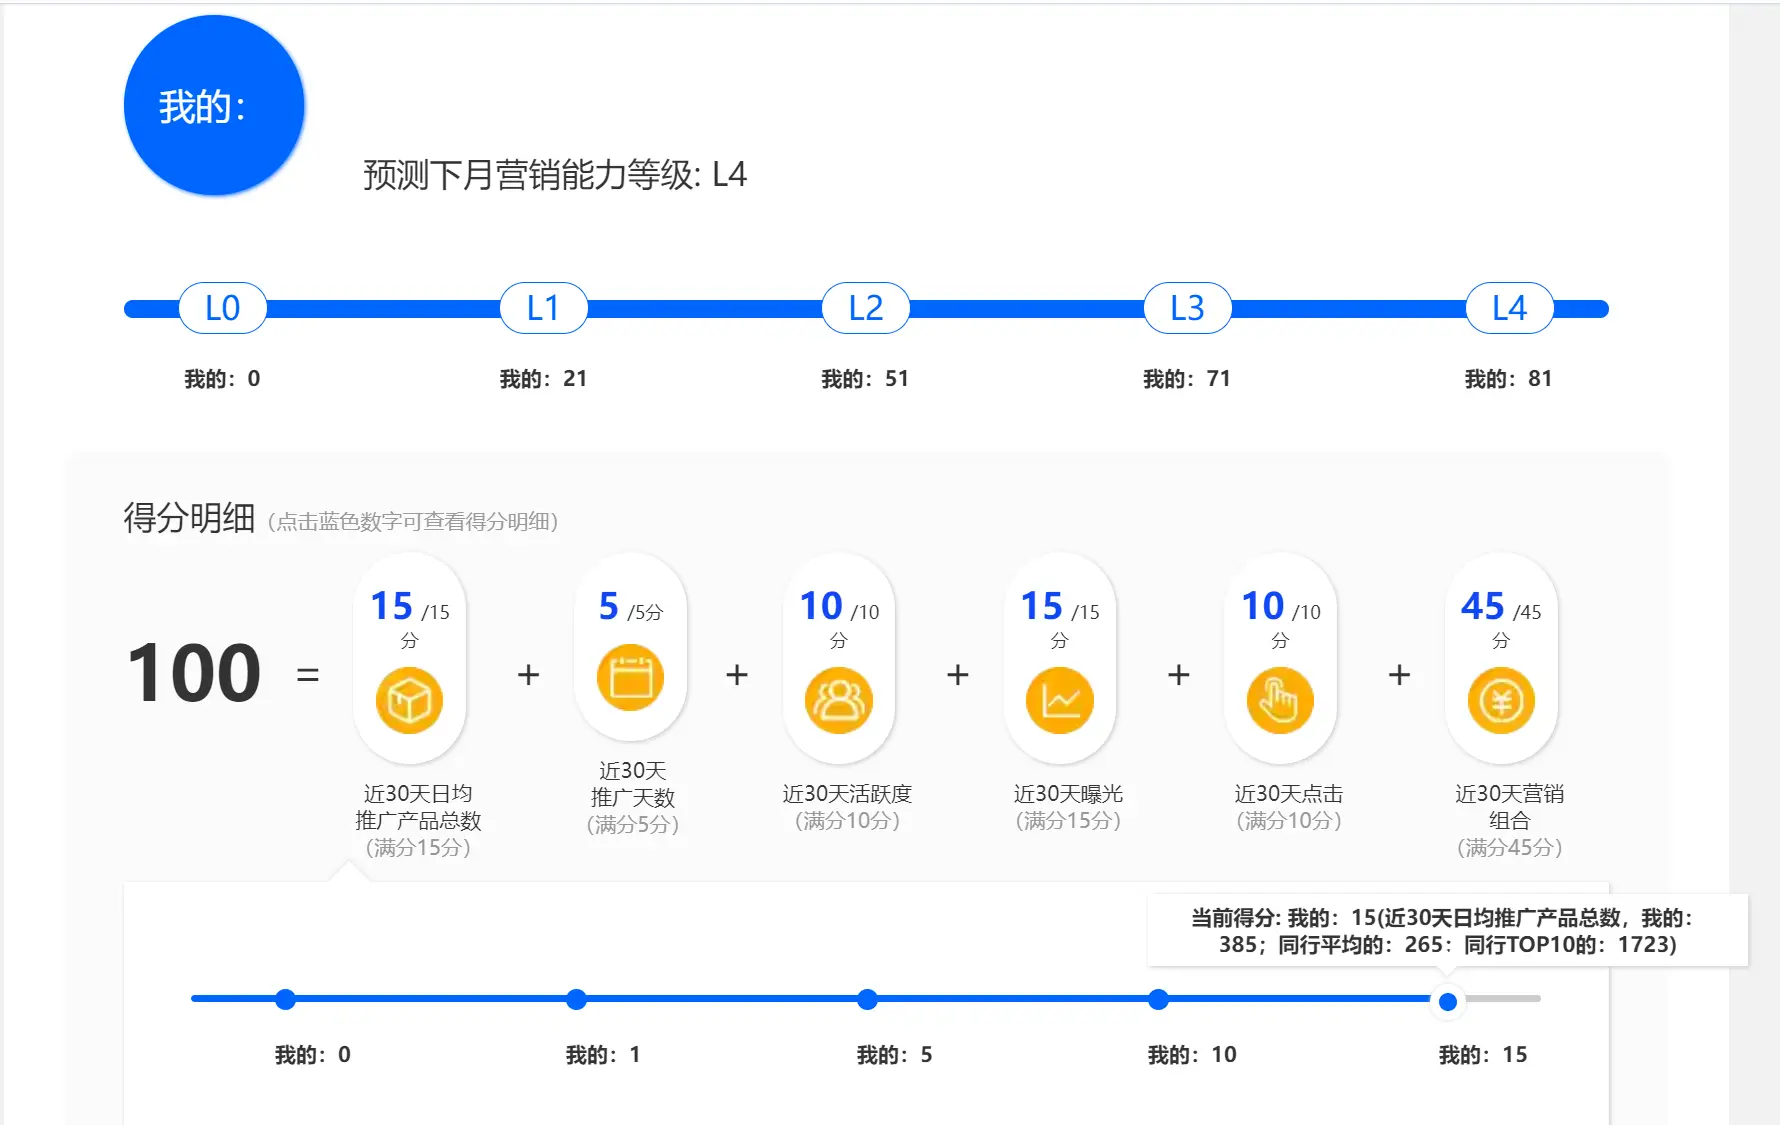Click the slider point labeled 我的: 10

[x=1158, y=999]
